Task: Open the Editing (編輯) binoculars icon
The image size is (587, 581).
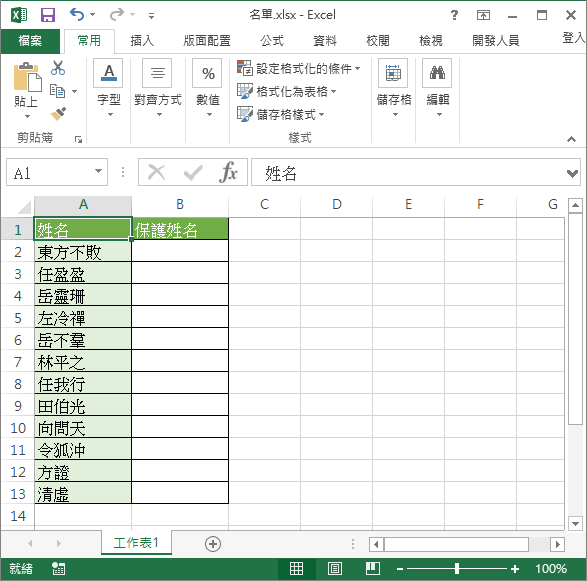Action: click(437, 73)
